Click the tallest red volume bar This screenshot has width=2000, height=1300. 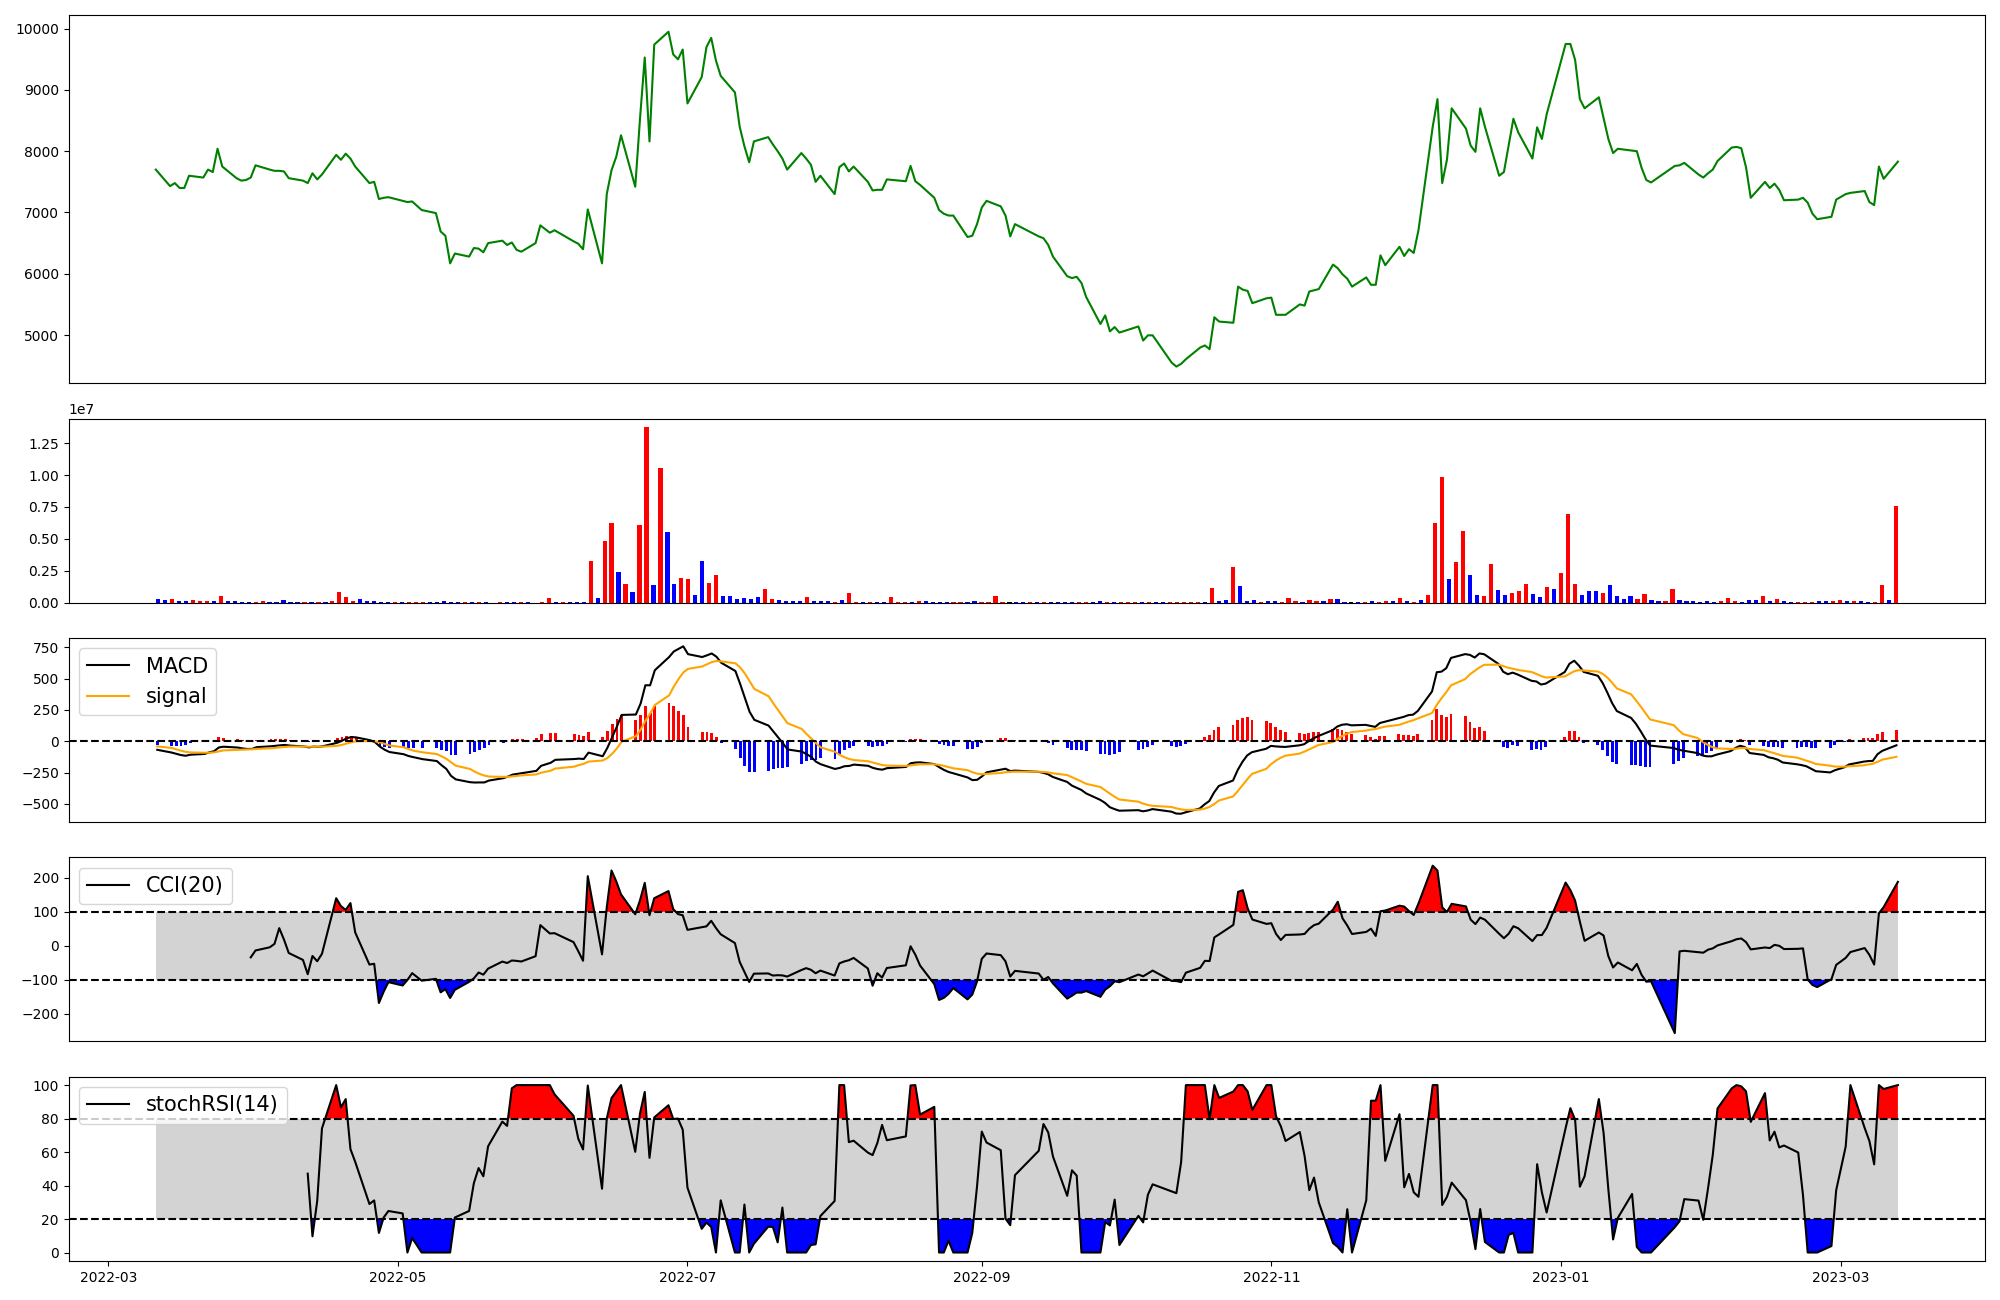point(646,515)
